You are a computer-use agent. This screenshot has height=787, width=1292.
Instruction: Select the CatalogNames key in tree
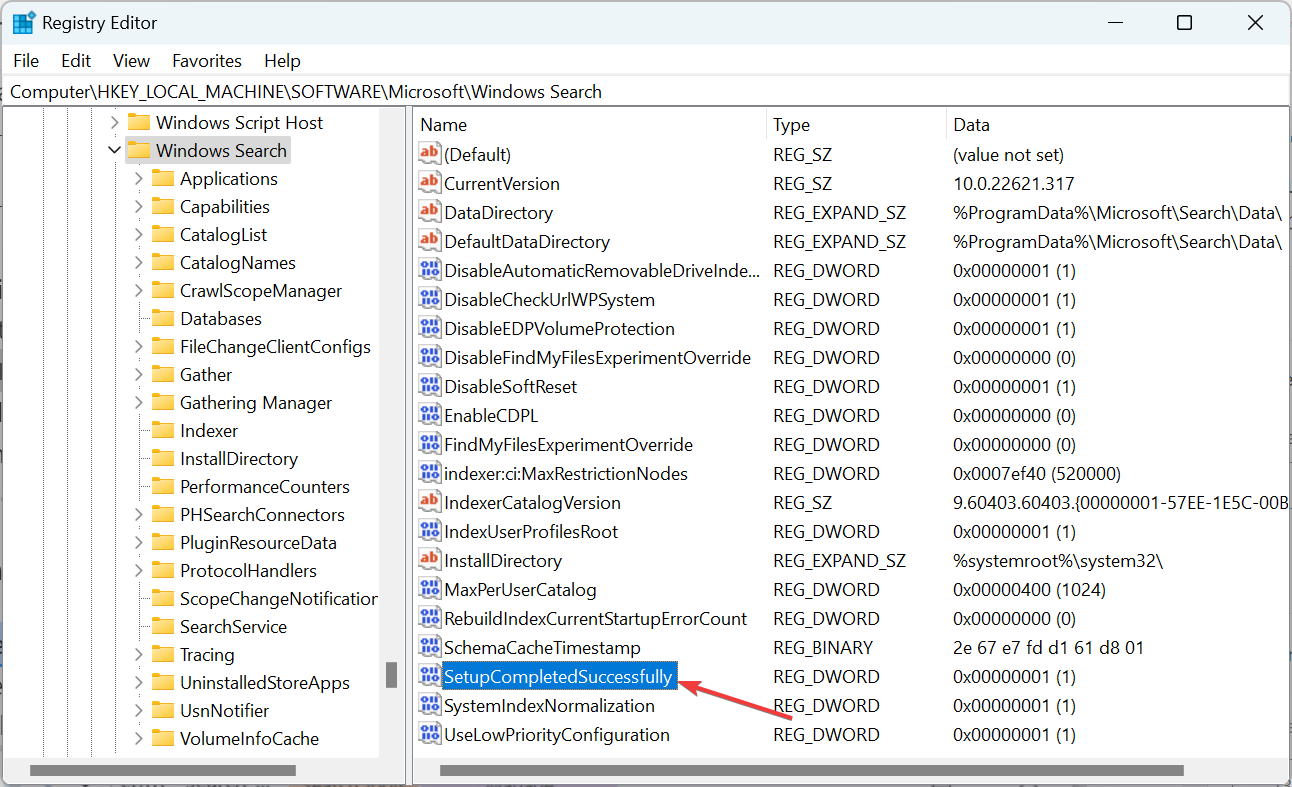238,262
